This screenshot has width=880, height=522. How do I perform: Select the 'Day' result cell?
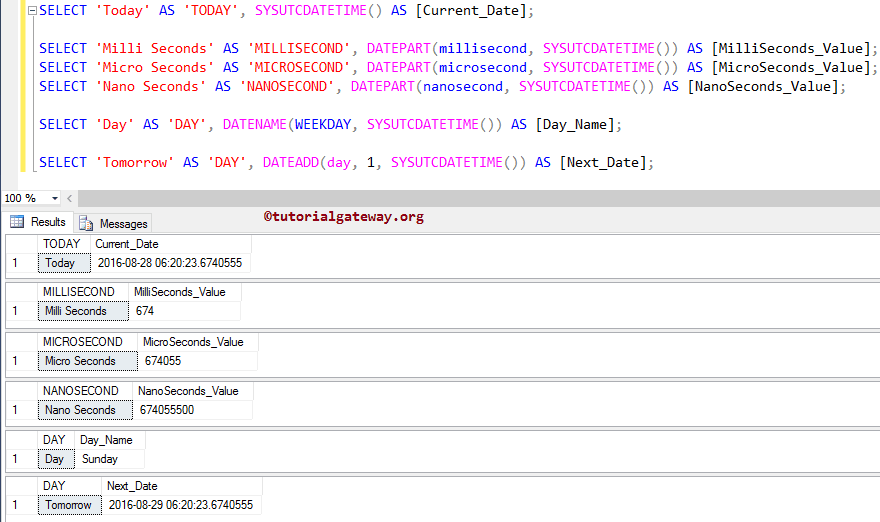[56, 459]
